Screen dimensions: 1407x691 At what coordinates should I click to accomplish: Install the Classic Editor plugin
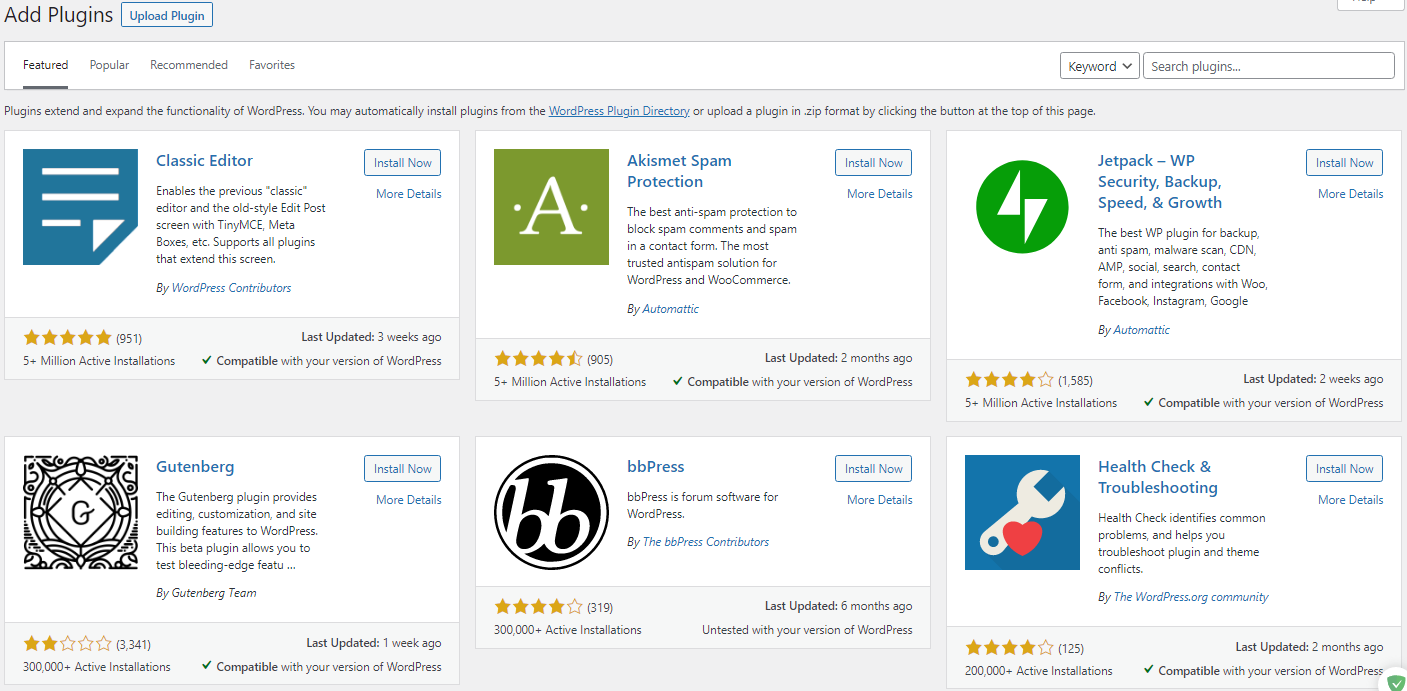click(403, 163)
